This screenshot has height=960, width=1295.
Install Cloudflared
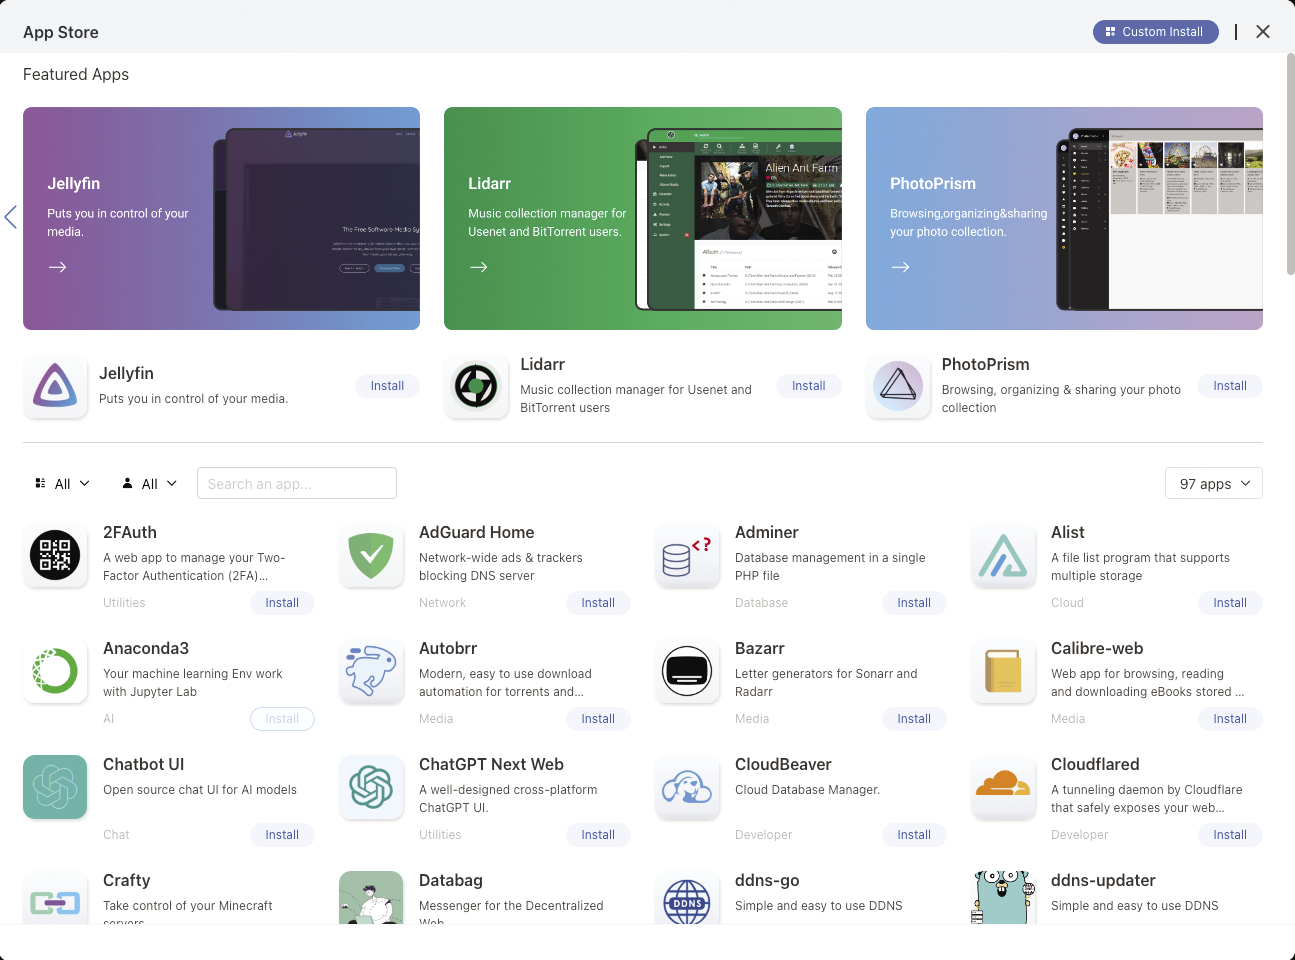point(1230,835)
